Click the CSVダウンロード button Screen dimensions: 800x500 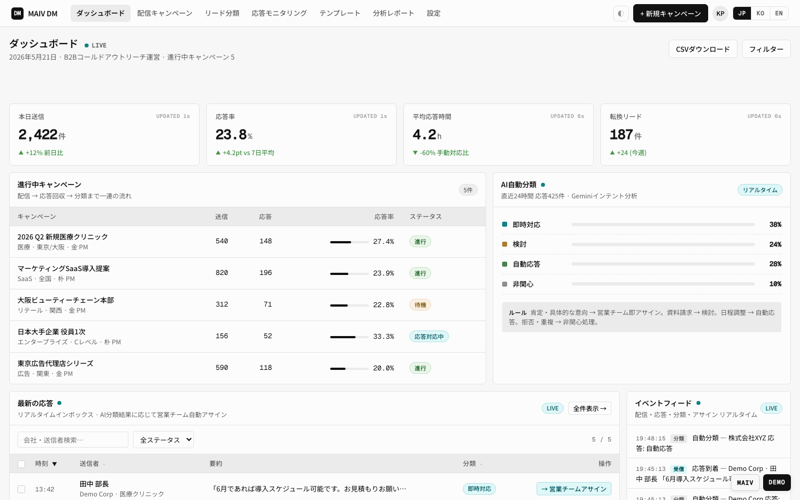pyautogui.click(x=703, y=49)
